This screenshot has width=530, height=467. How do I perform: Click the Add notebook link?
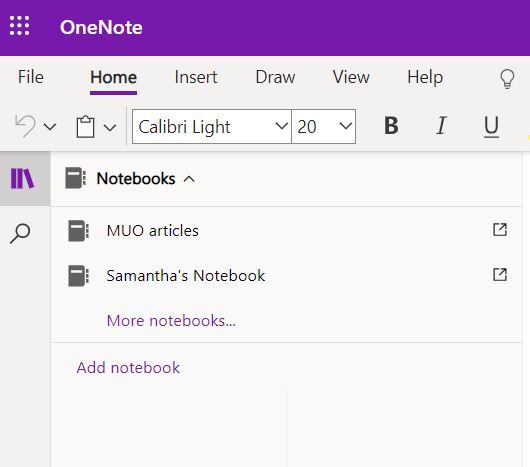click(128, 367)
